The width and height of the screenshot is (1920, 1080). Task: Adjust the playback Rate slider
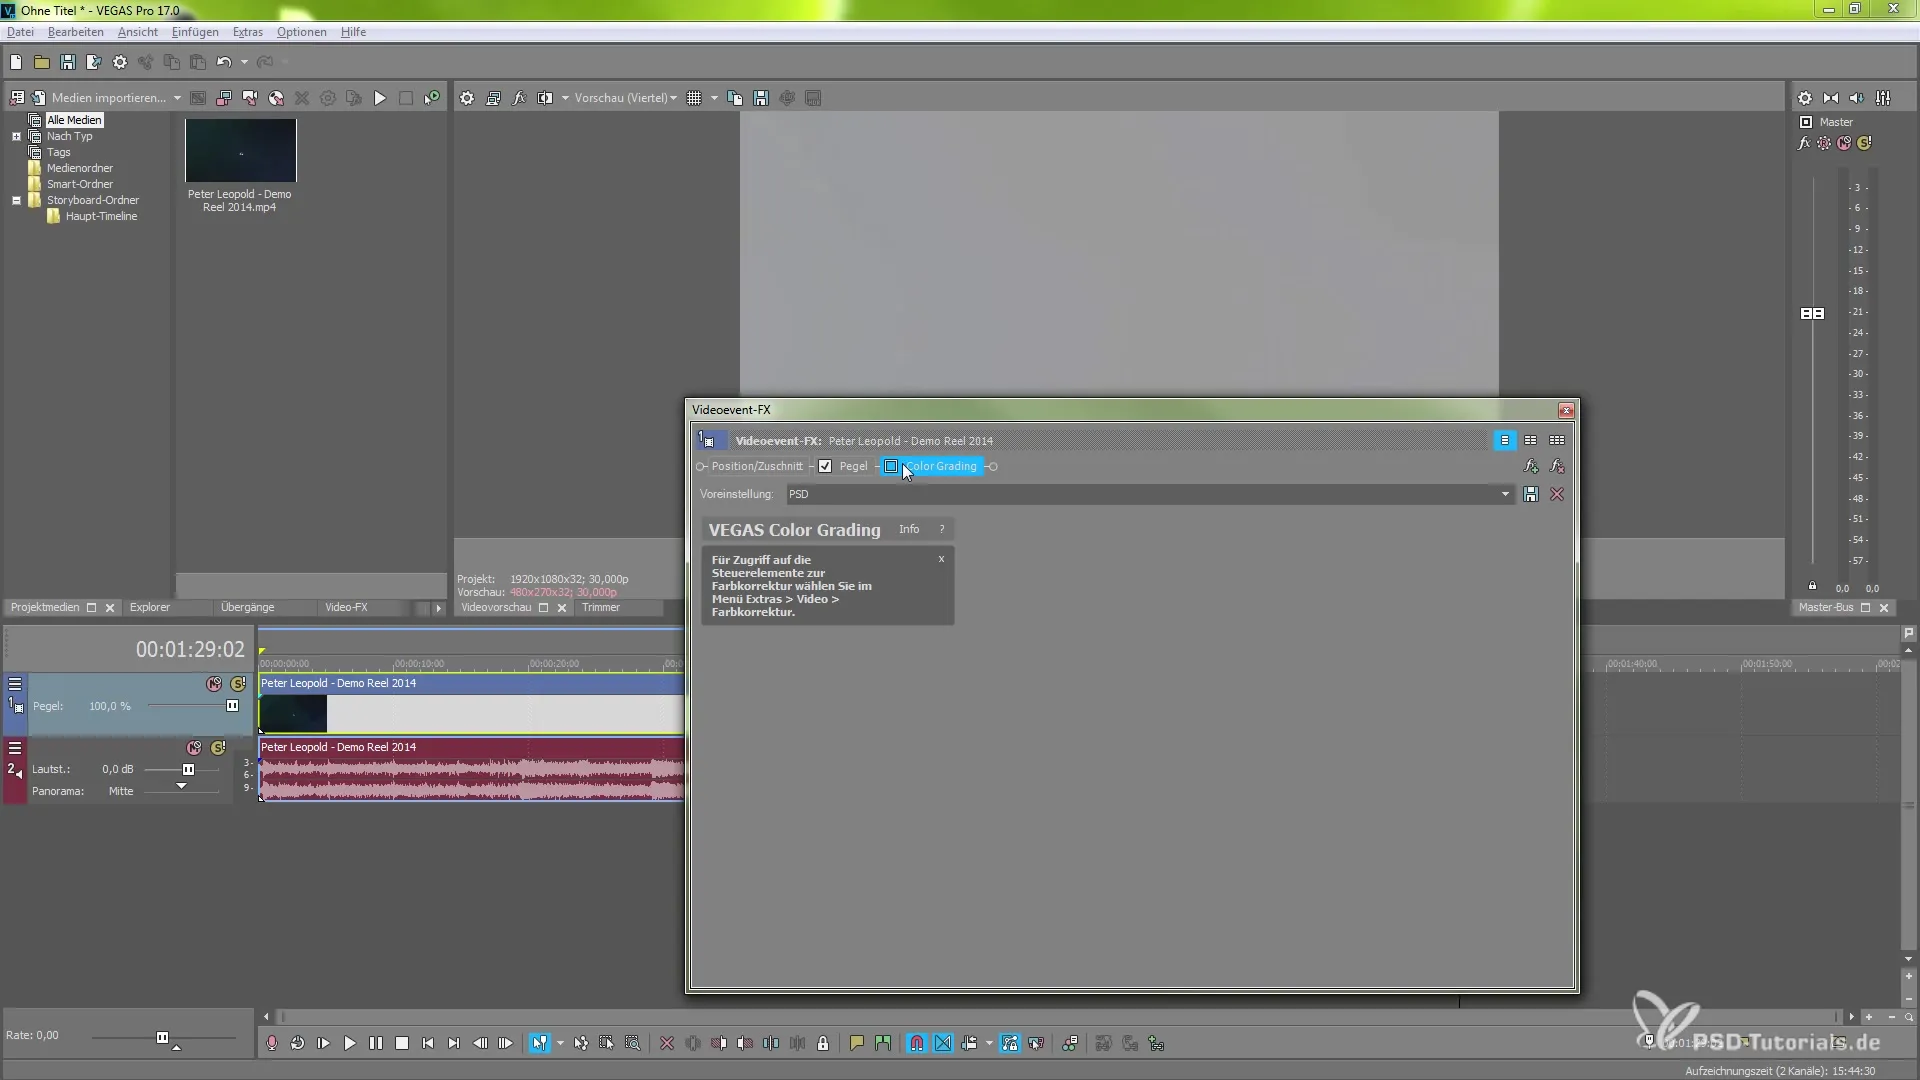[162, 1038]
